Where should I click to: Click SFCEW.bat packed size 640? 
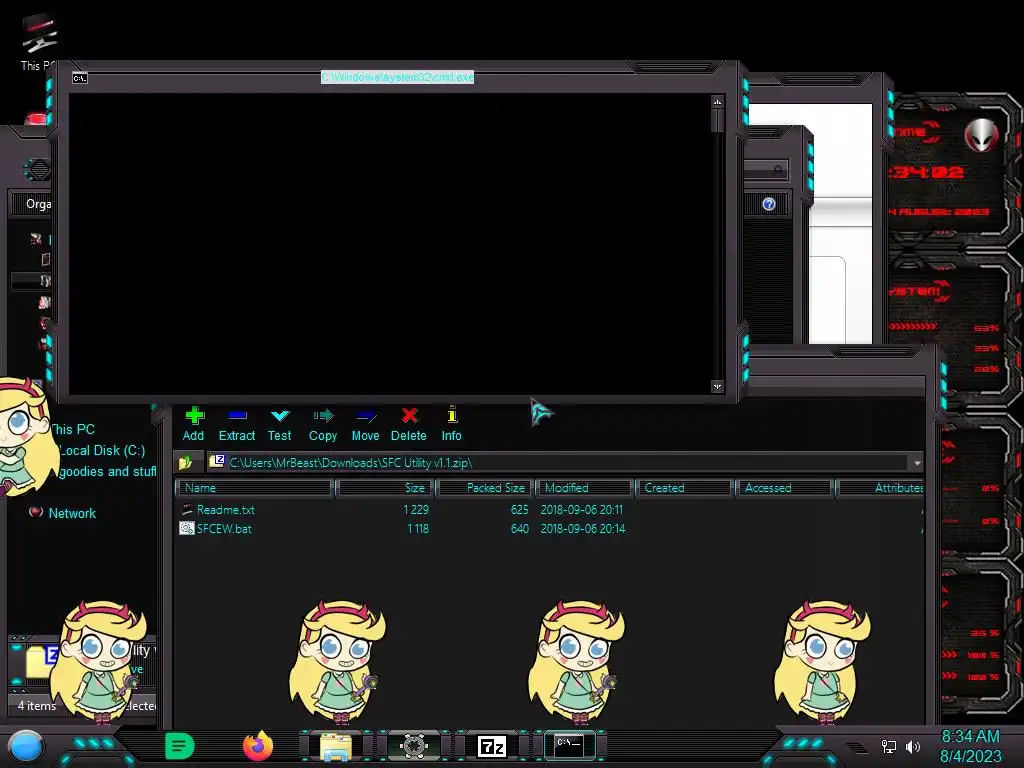pos(519,528)
